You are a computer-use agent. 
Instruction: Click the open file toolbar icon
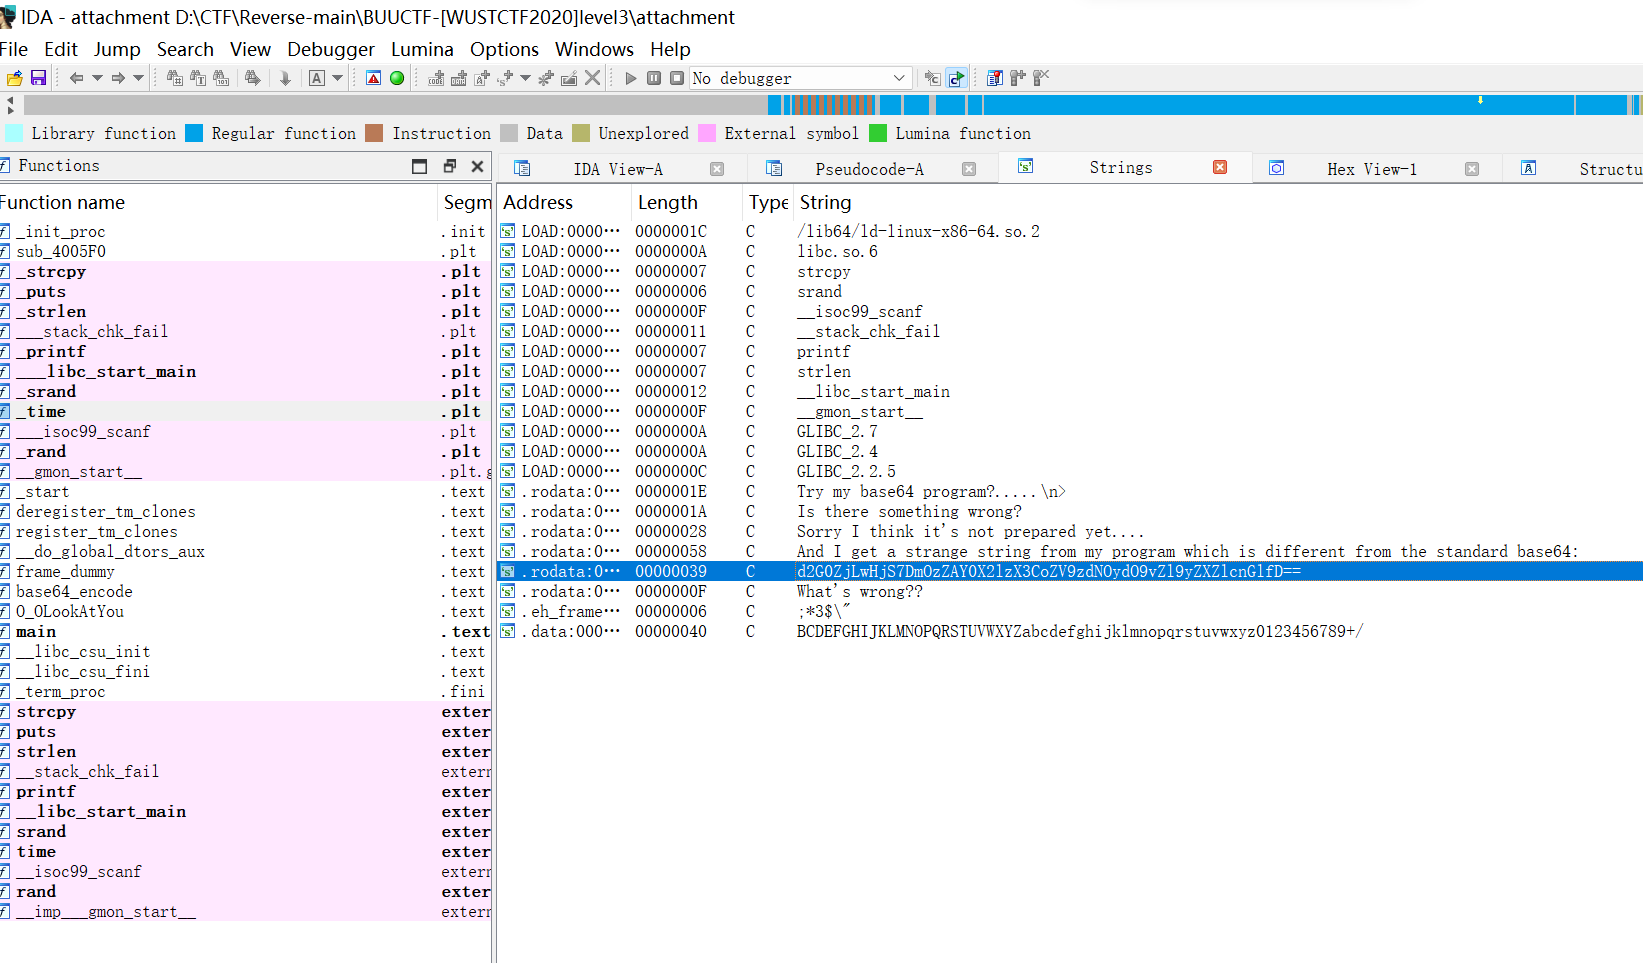click(x=14, y=78)
